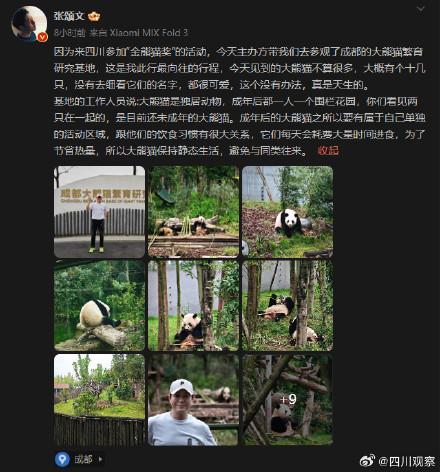View photo of panda eating by the tree
Viewport: 440px width, 472px height.
click(193, 306)
